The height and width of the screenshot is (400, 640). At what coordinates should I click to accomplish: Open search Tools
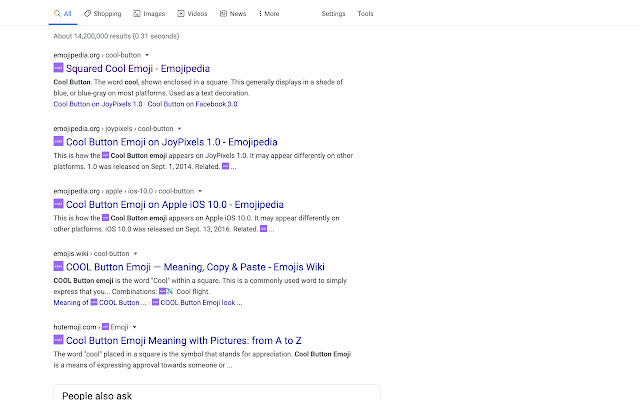click(x=365, y=13)
